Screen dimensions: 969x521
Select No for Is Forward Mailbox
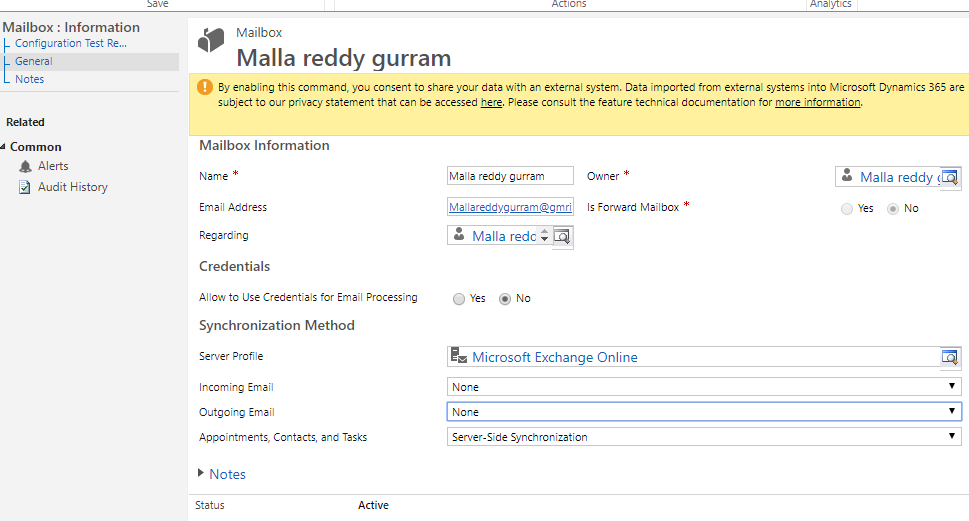tap(892, 209)
